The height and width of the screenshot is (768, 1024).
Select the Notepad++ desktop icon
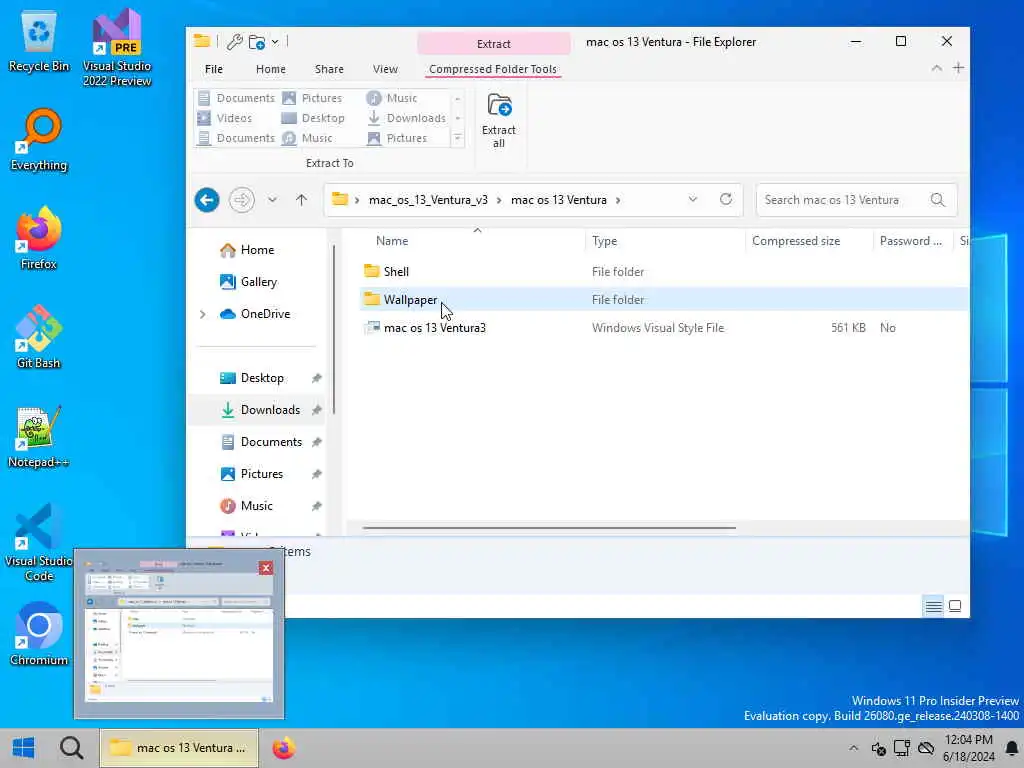tap(39, 436)
